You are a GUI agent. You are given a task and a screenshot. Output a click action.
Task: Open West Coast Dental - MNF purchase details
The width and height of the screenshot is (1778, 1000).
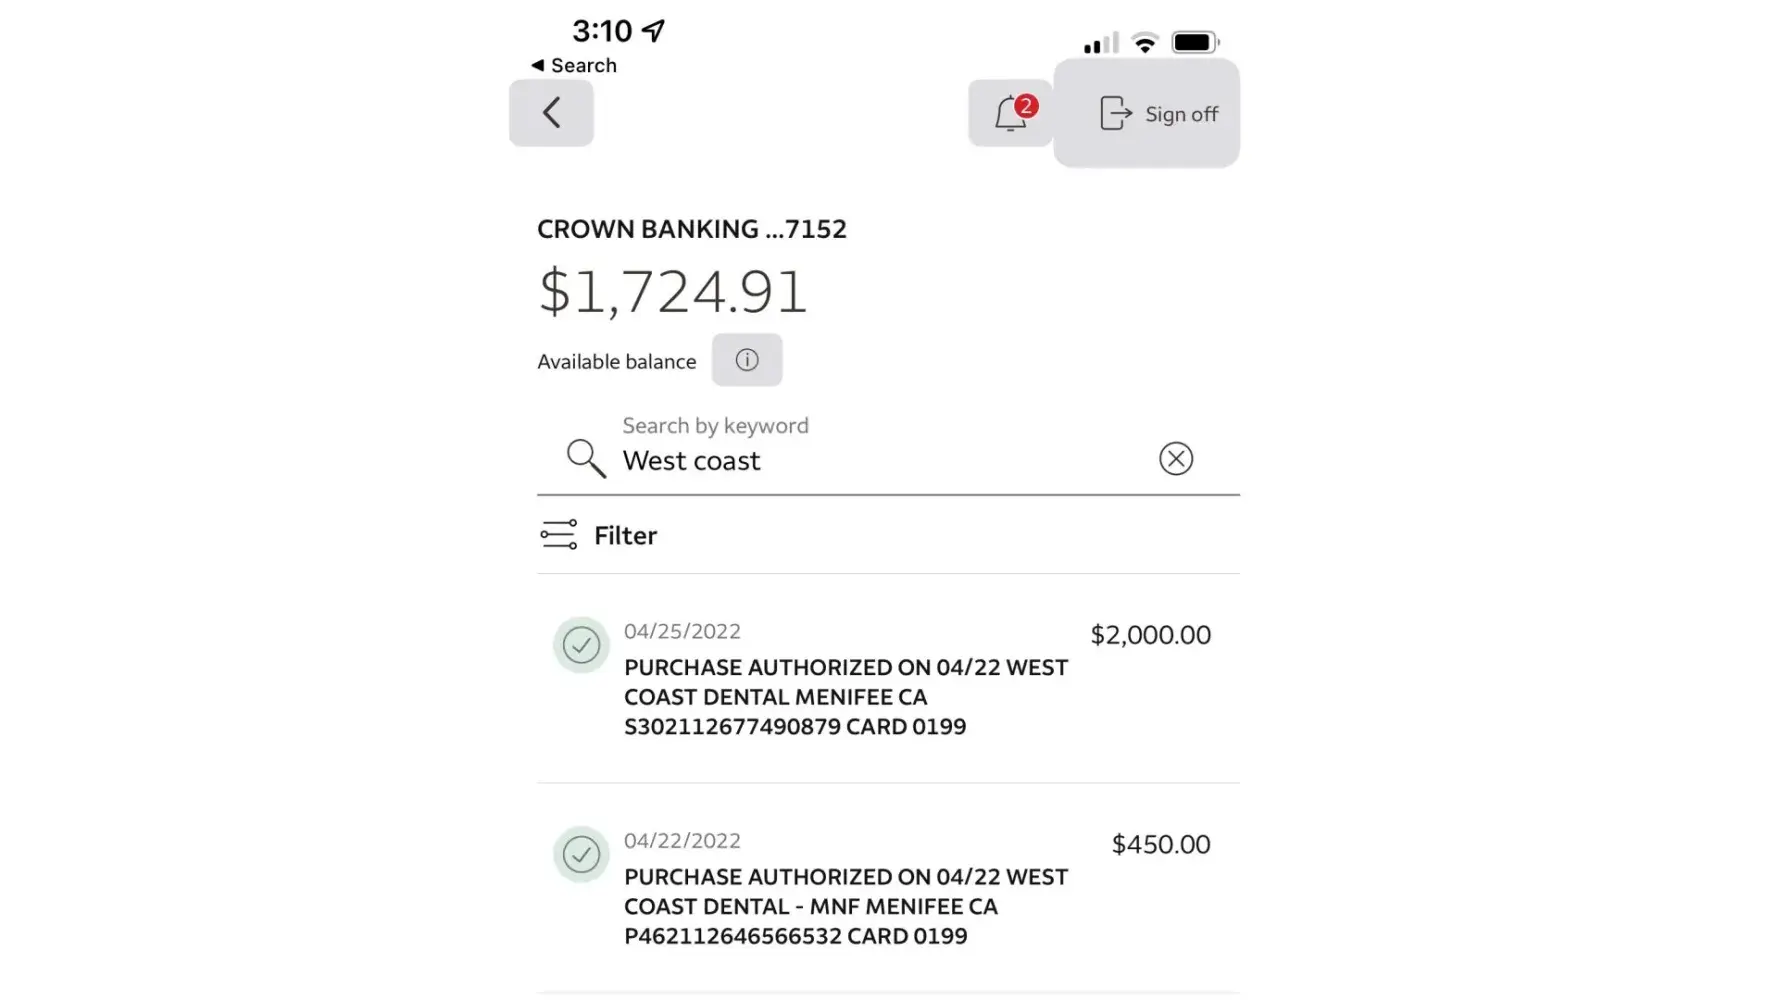pyautogui.click(x=845, y=907)
